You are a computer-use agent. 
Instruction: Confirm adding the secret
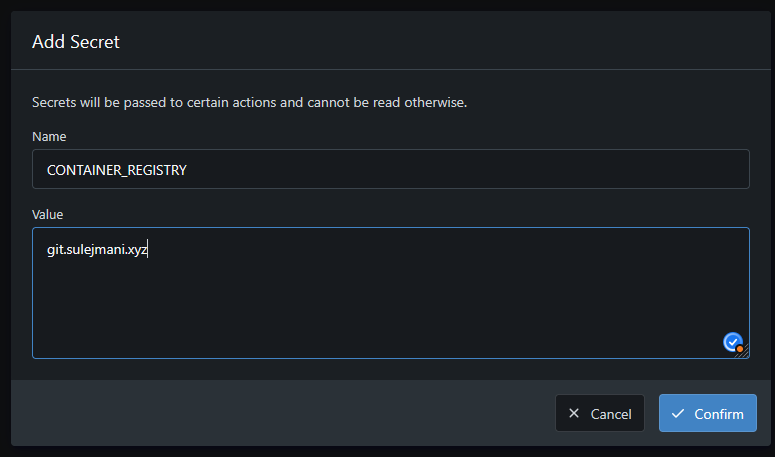(x=707, y=413)
